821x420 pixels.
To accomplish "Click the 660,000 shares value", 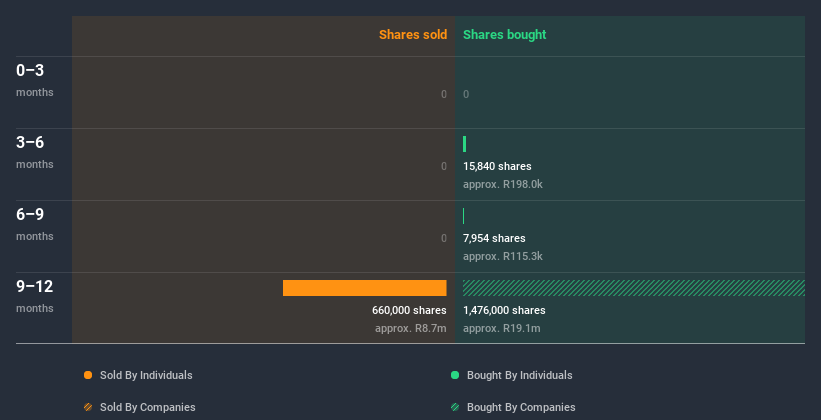I will click(x=409, y=311).
